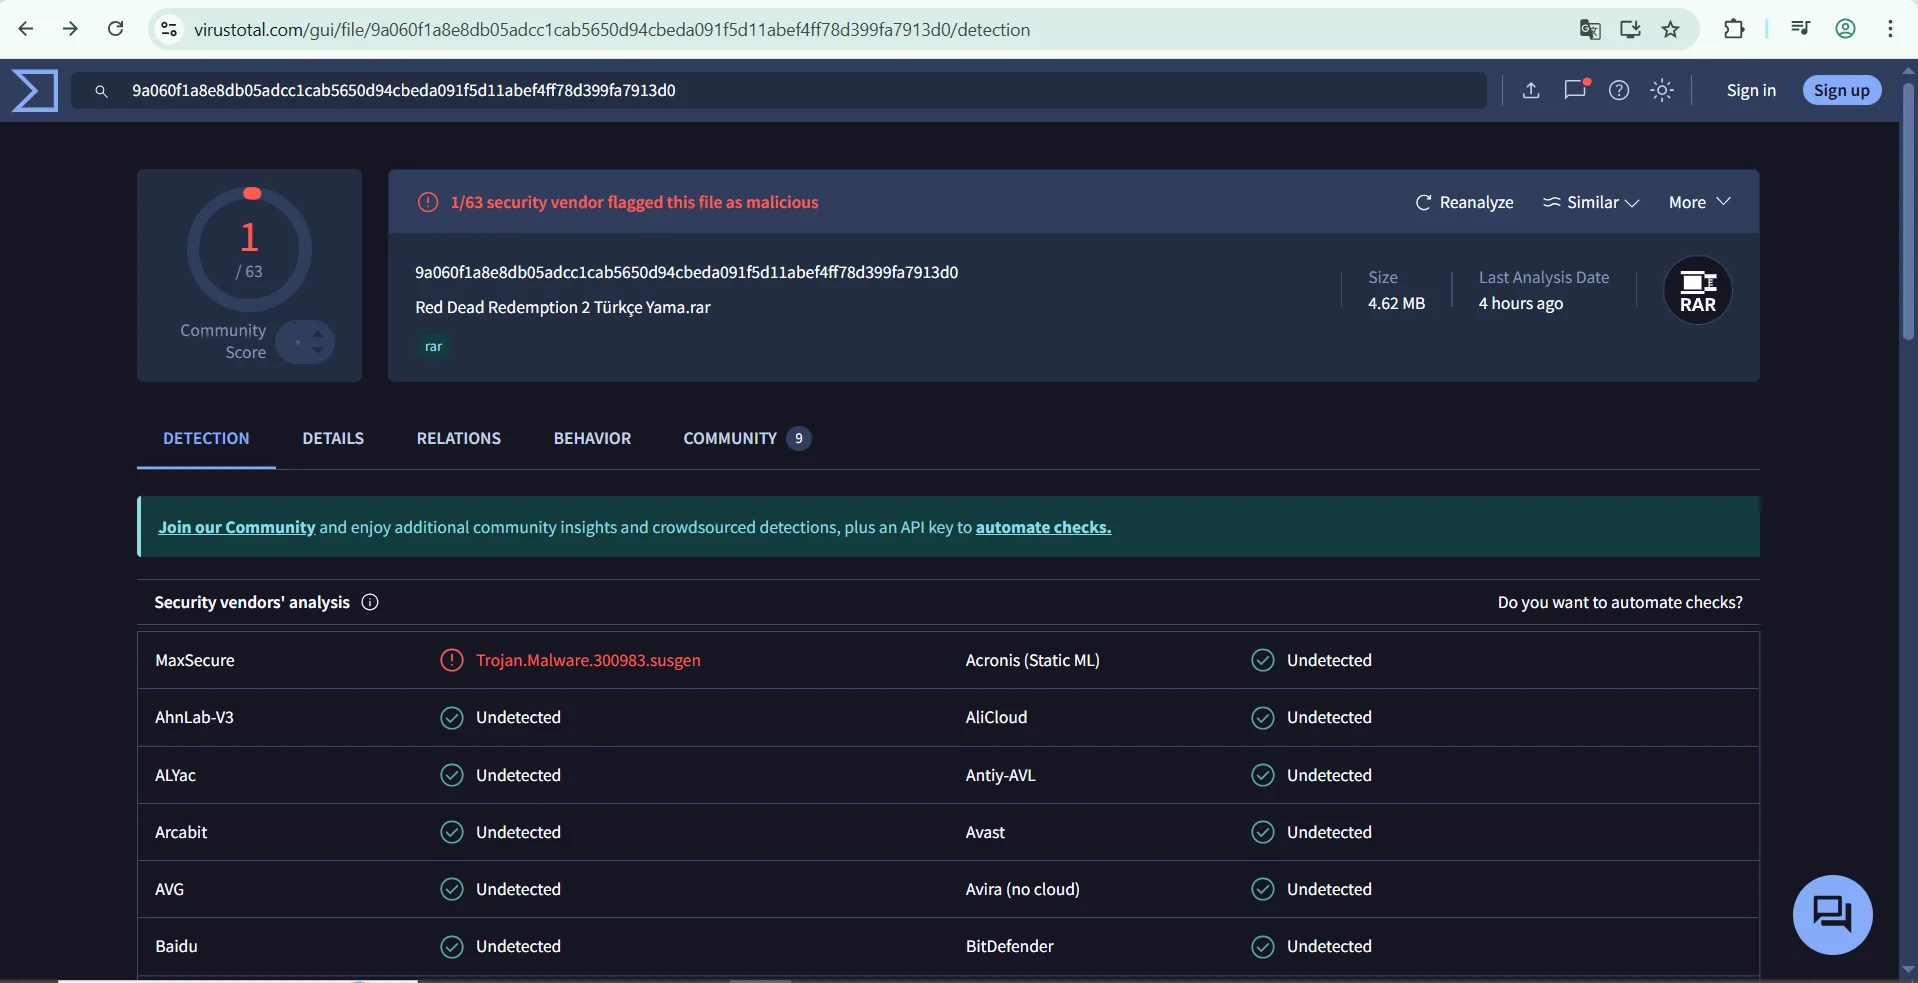The image size is (1918, 983).
Task: Click the browser address bar URL
Action: click(612, 30)
